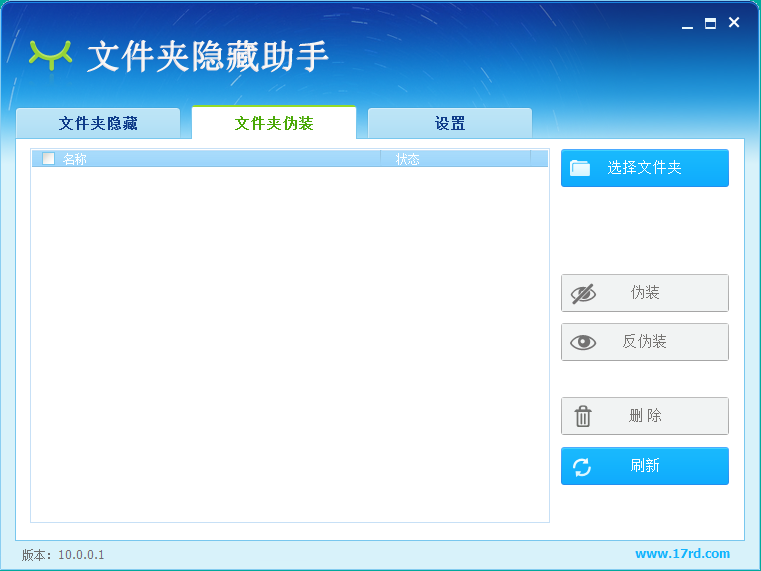
Task: Click the 版本 10.0.0.1 version label
Action: pos(63,555)
